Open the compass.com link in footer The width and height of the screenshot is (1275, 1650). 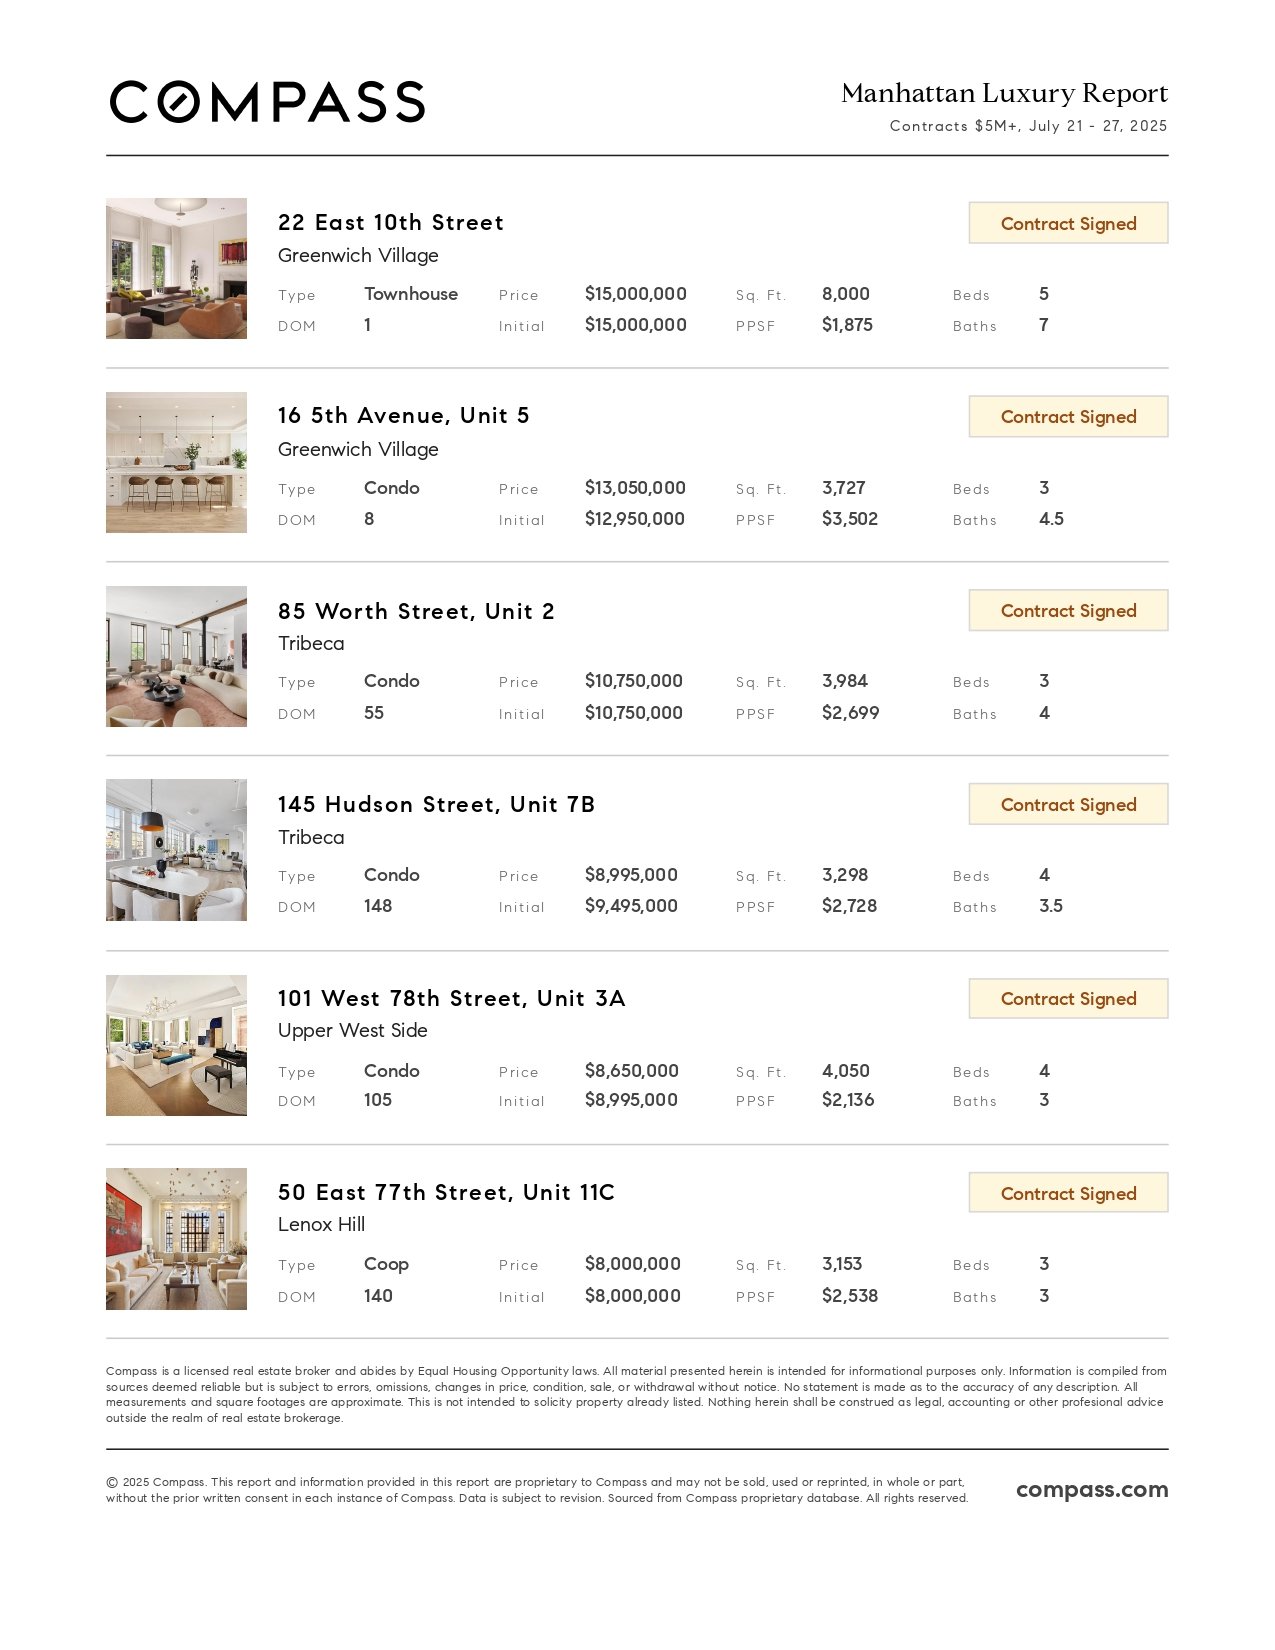[x=1092, y=1490]
